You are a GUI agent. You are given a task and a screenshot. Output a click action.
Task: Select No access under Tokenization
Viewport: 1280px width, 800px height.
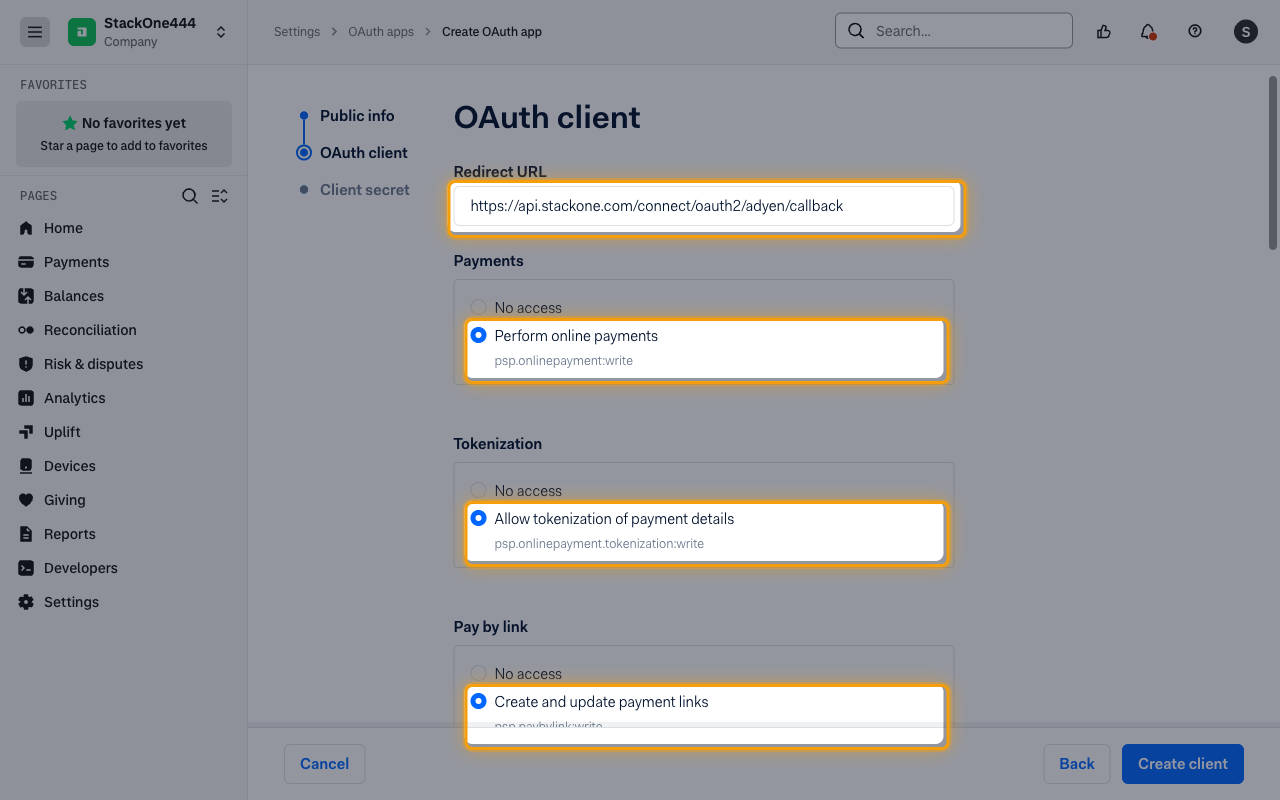(479, 490)
